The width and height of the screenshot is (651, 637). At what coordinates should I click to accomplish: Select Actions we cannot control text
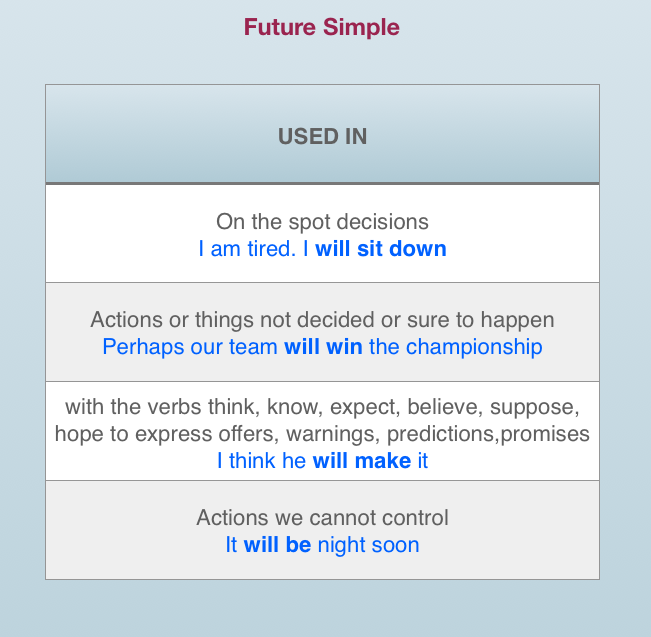(322, 518)
